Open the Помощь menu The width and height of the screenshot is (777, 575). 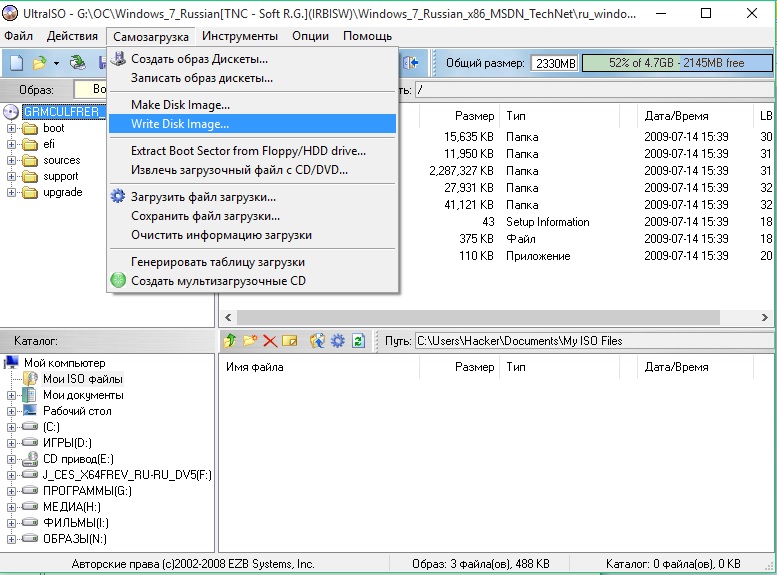(x=367, y=36)
